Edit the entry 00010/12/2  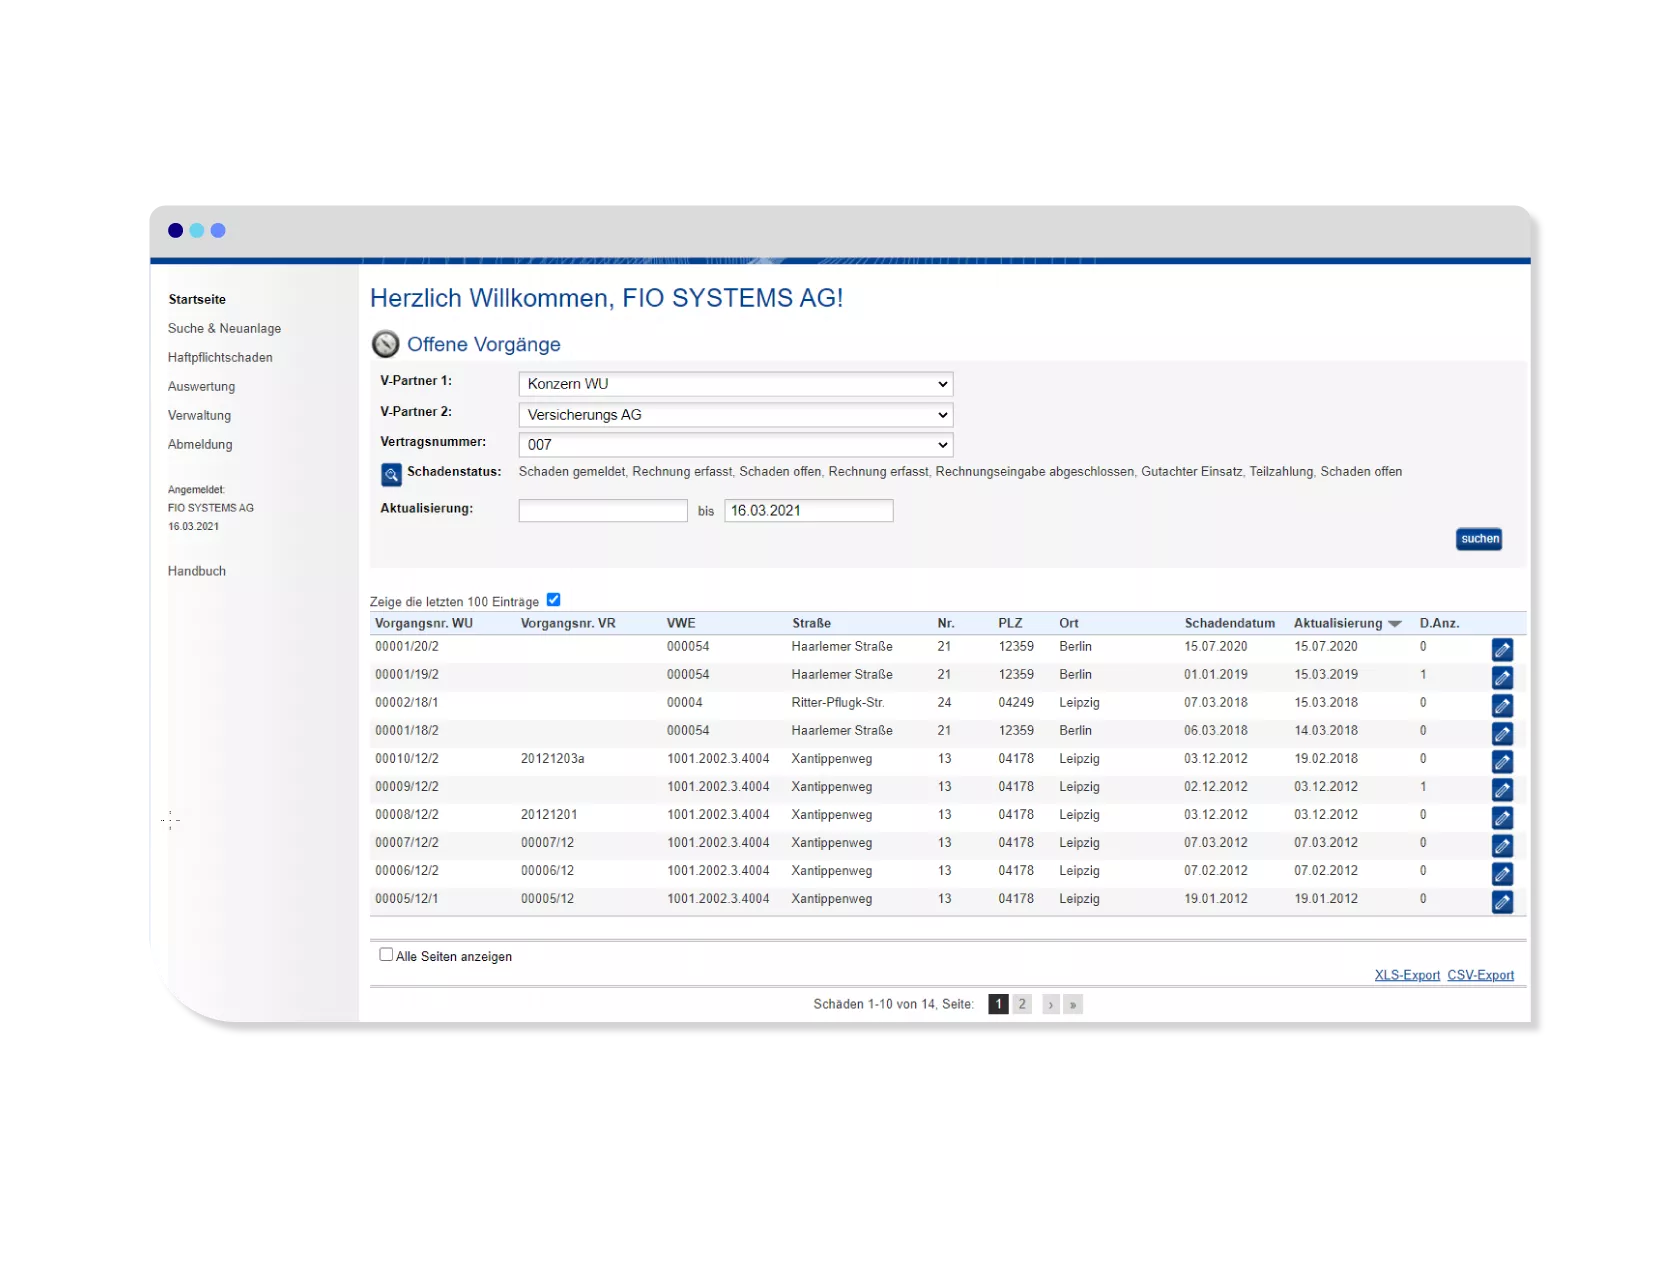coord(1502,761)
